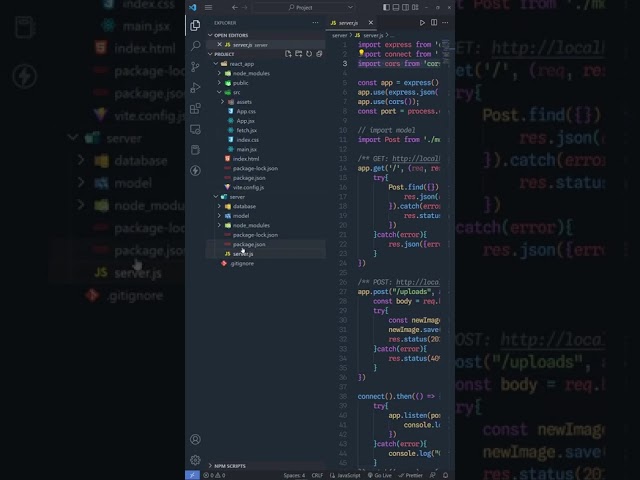
Task: Click the lightbulb code action on line 2
Action: tap(361, 53)
